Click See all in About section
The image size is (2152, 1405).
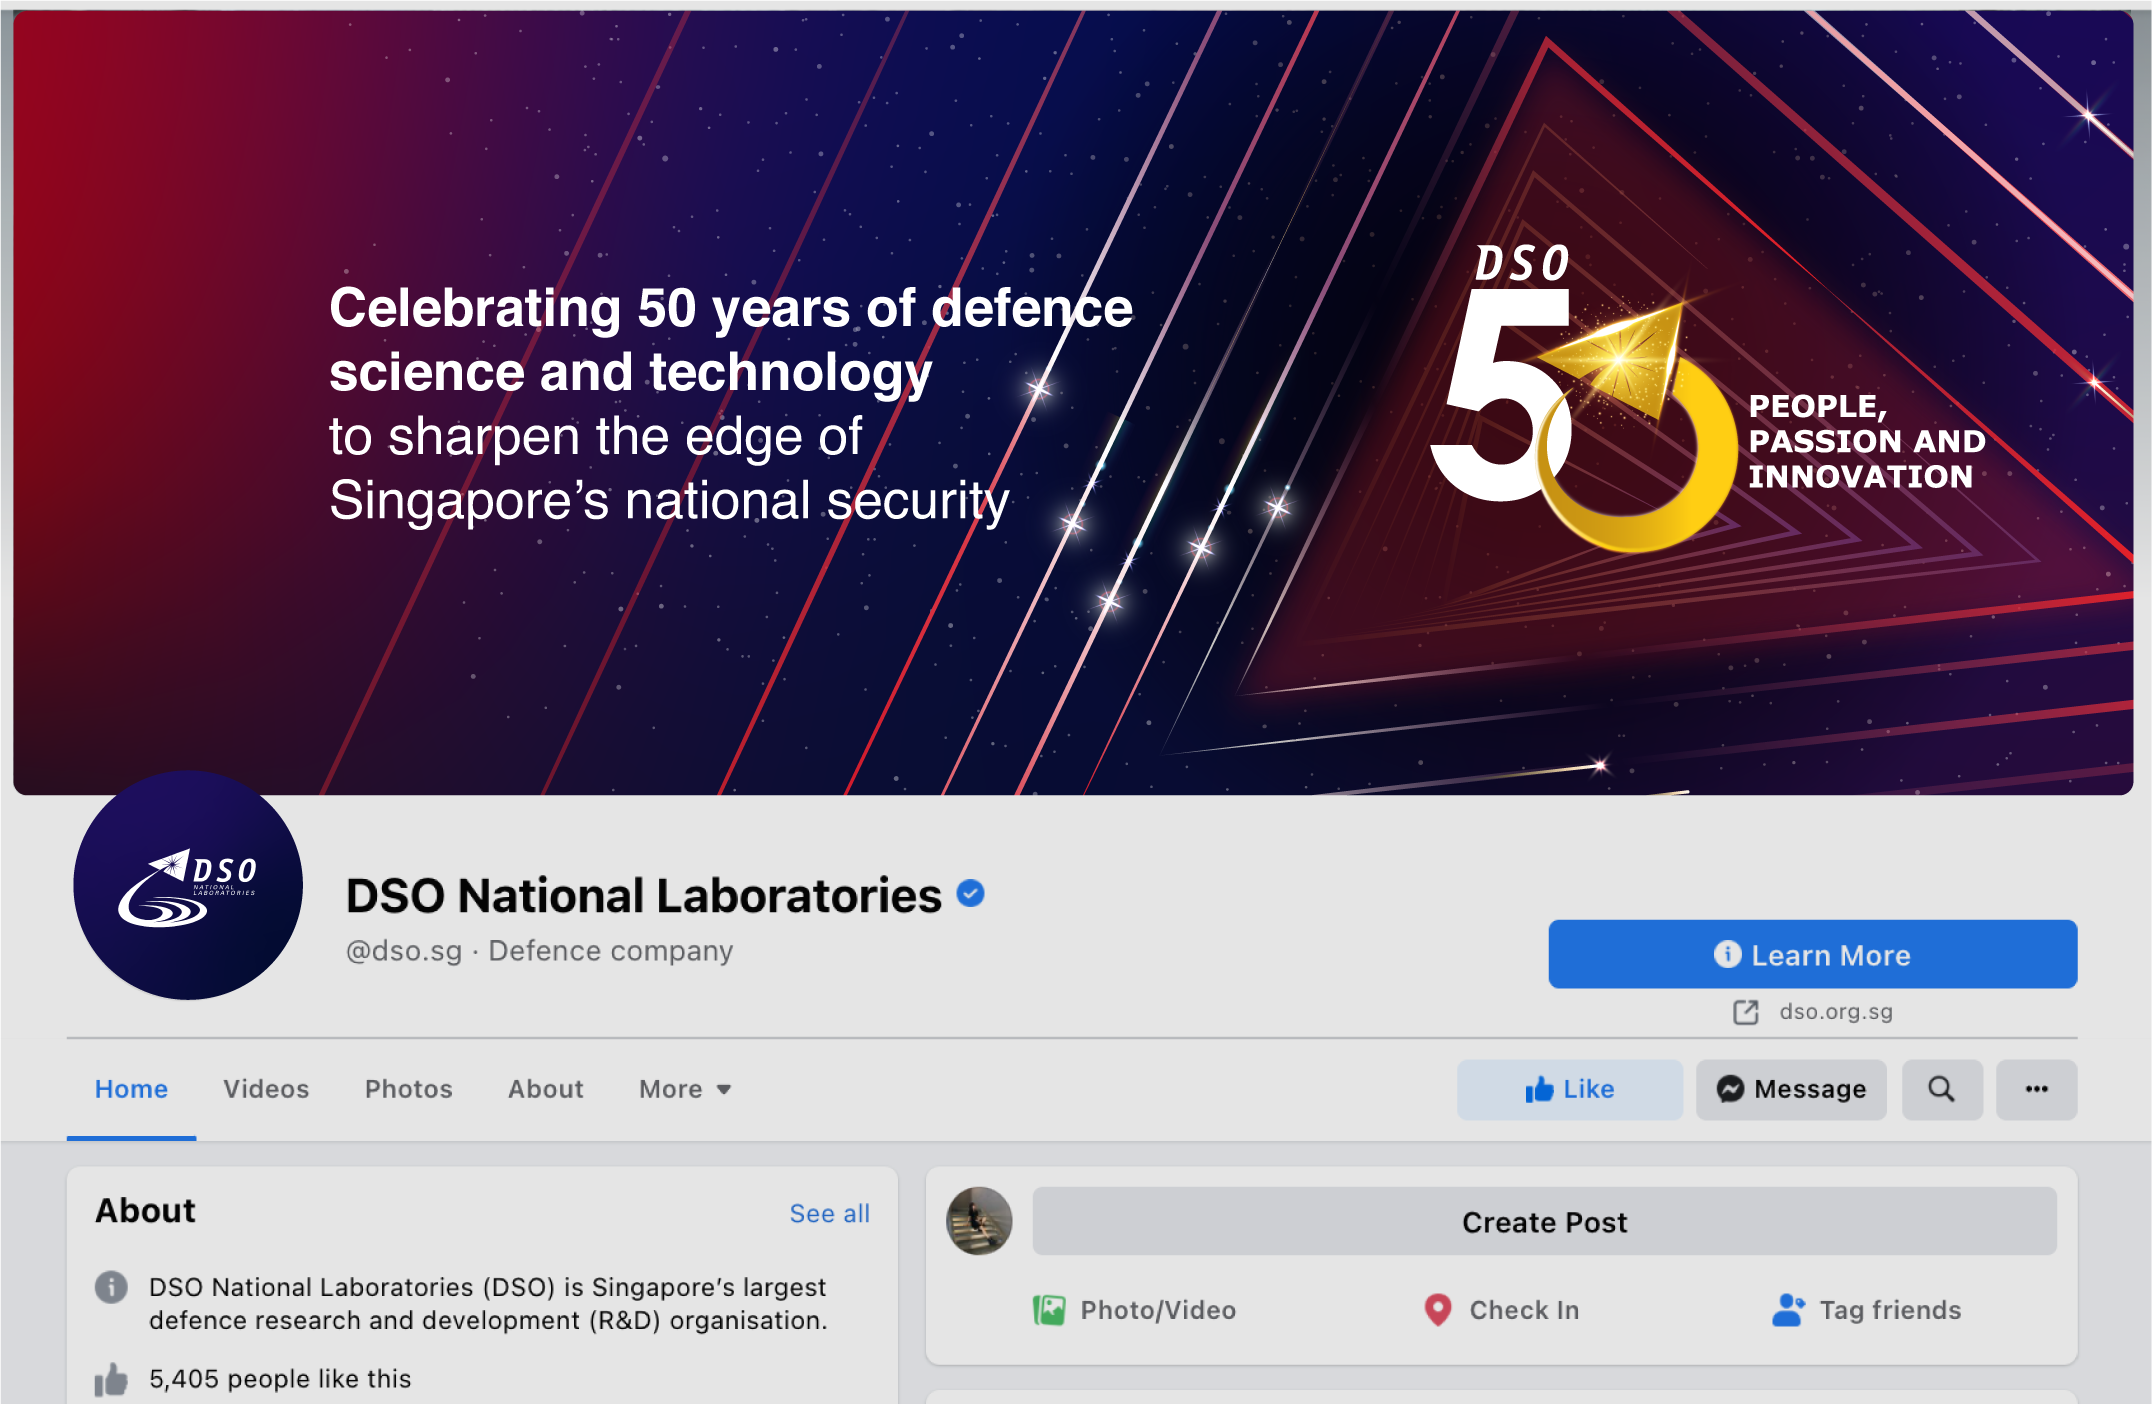tap(830, 1213)
